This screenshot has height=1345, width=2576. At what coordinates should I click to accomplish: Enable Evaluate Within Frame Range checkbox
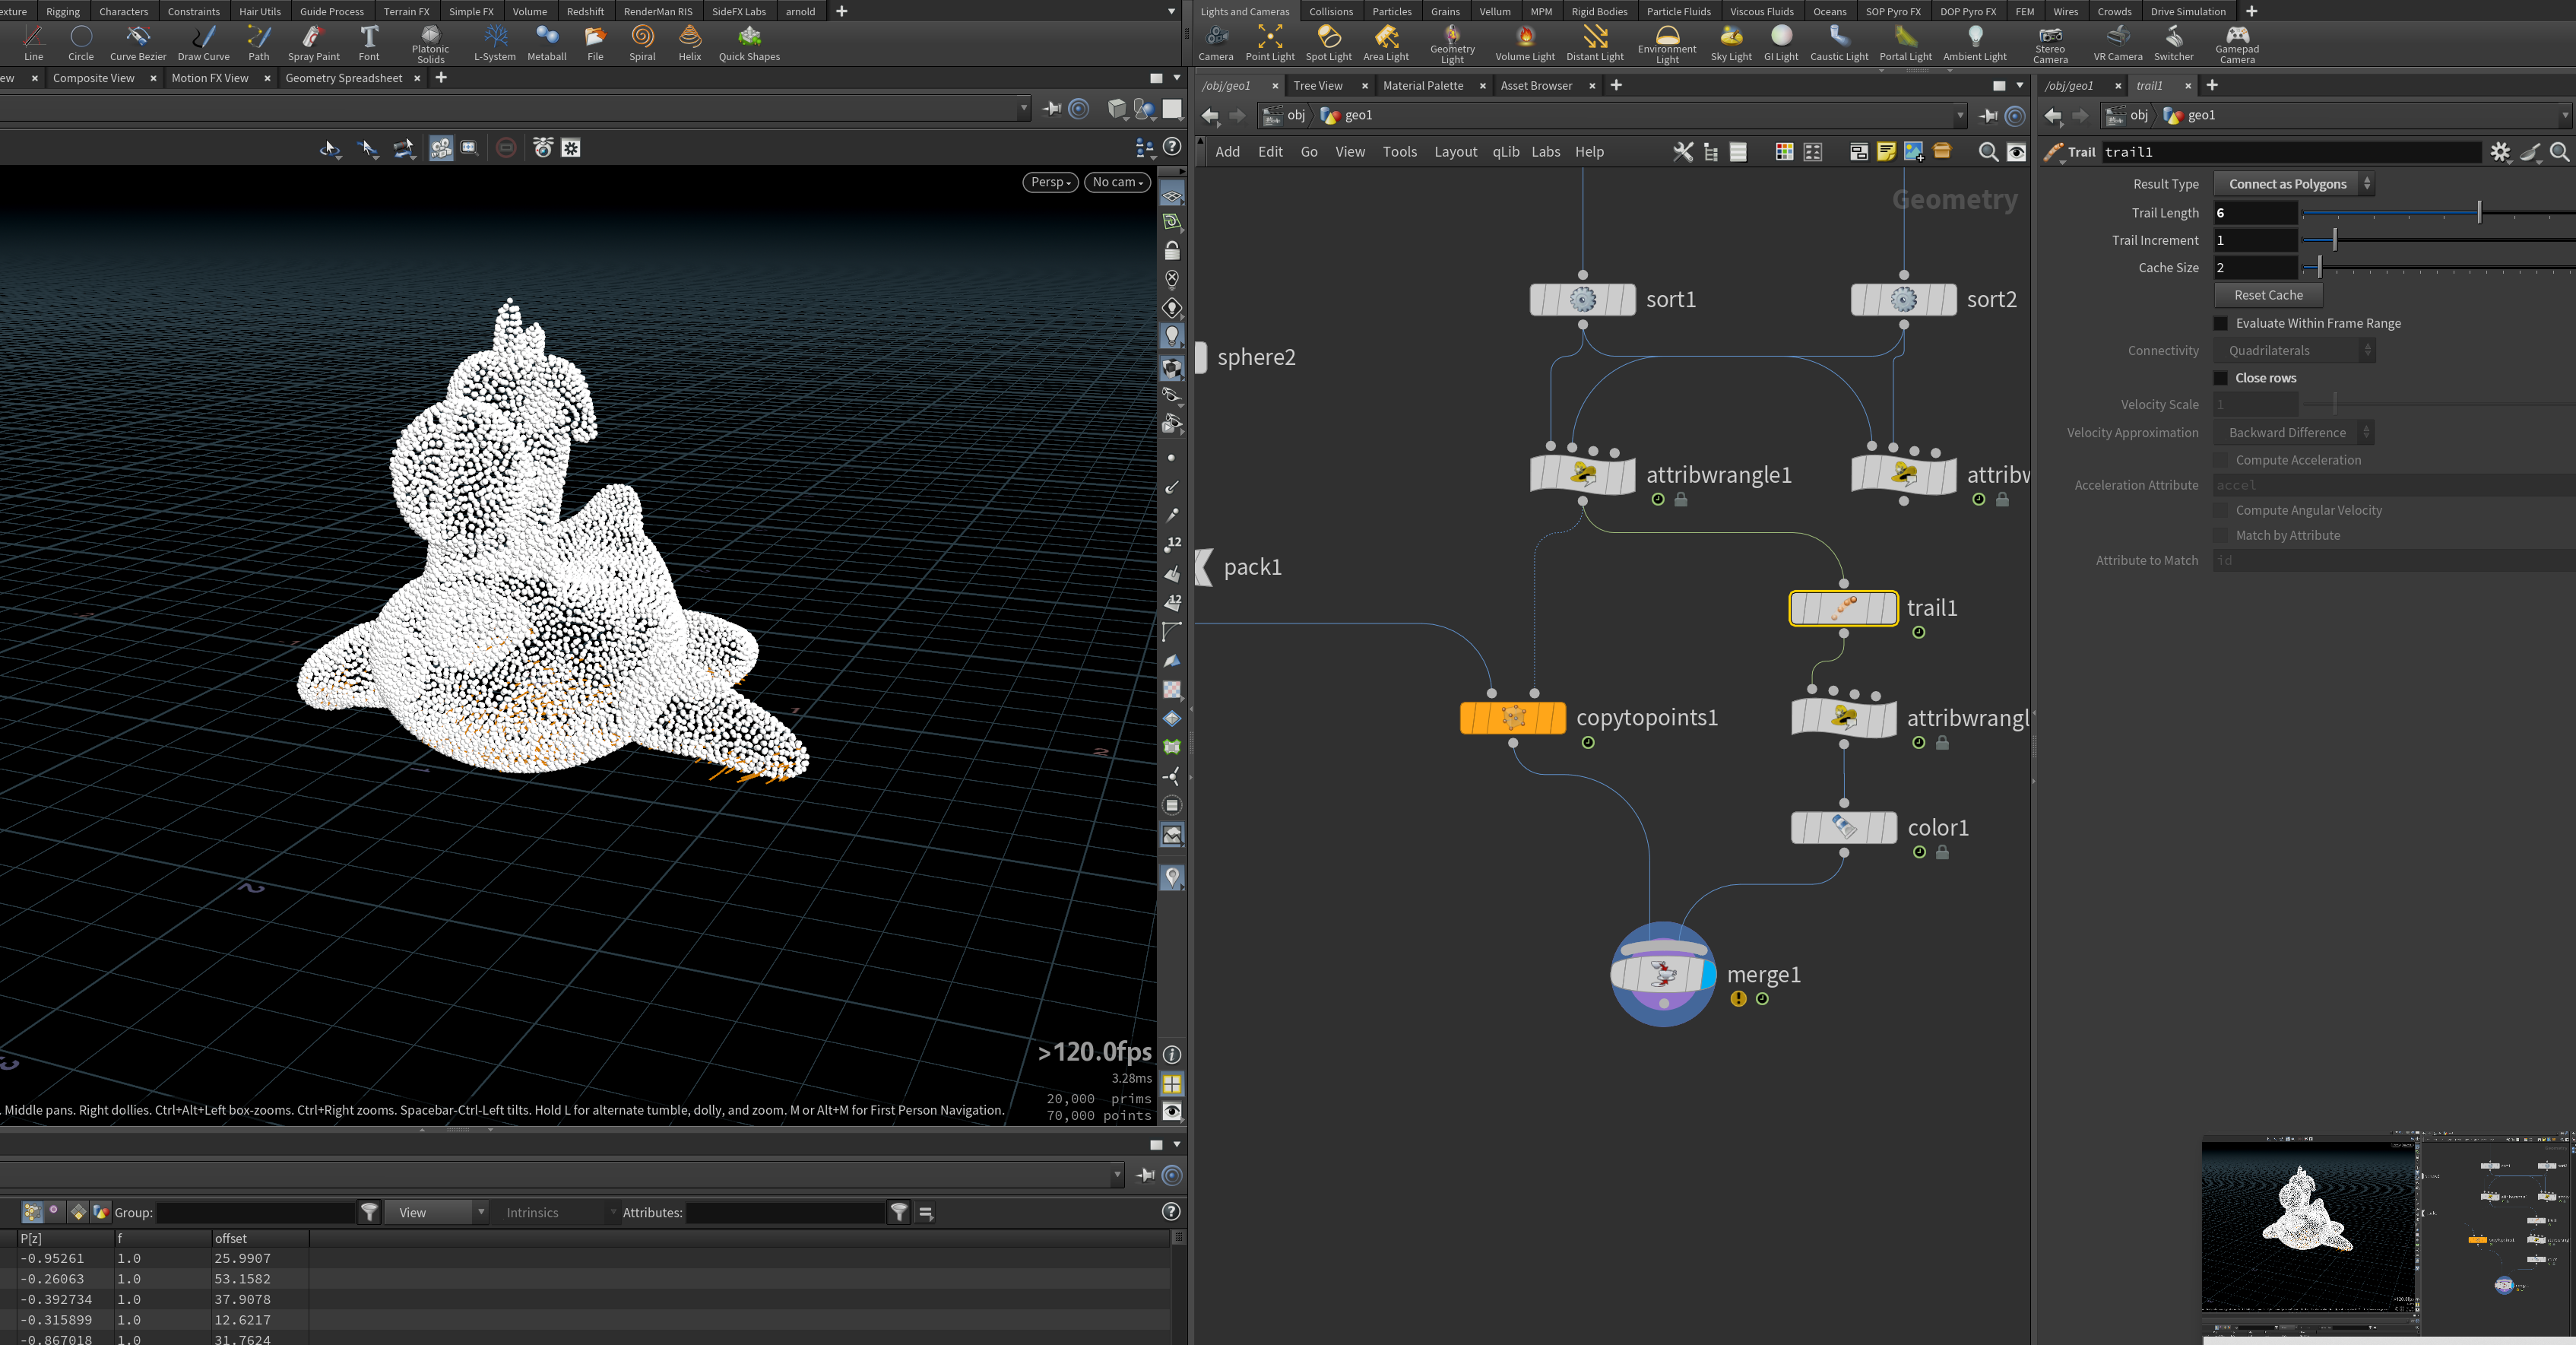point(2221,323)
